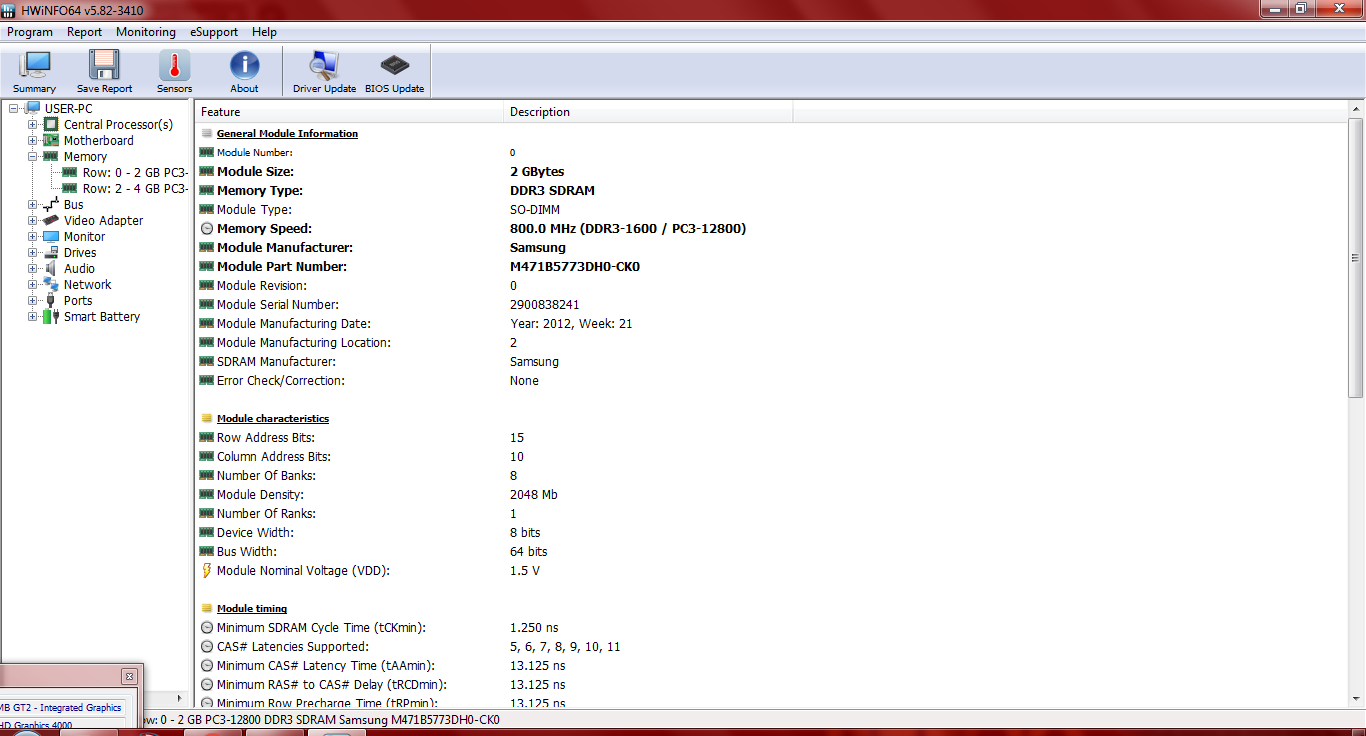Launch Driver Update from the toolbar
Image resolution: width=1366 pixels, height=736 pixels.
324,71
